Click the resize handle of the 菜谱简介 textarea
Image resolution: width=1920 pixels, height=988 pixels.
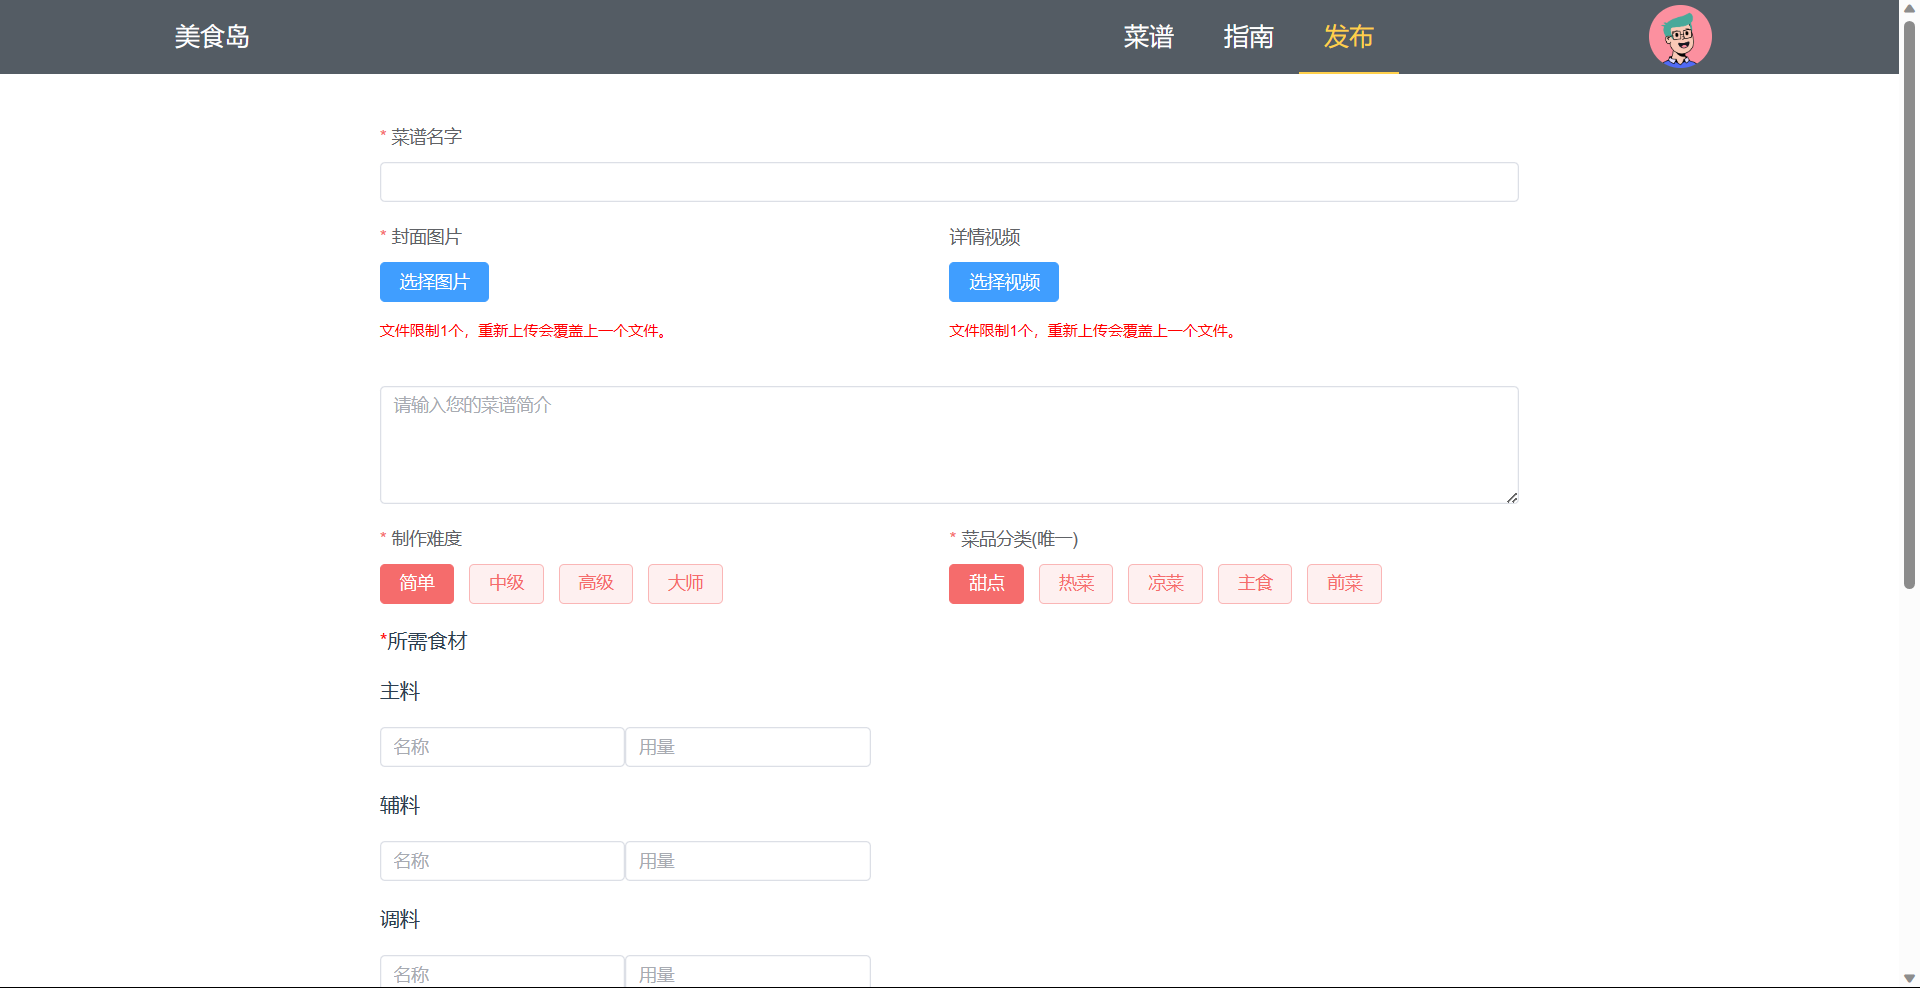[x=1512, y=497]
